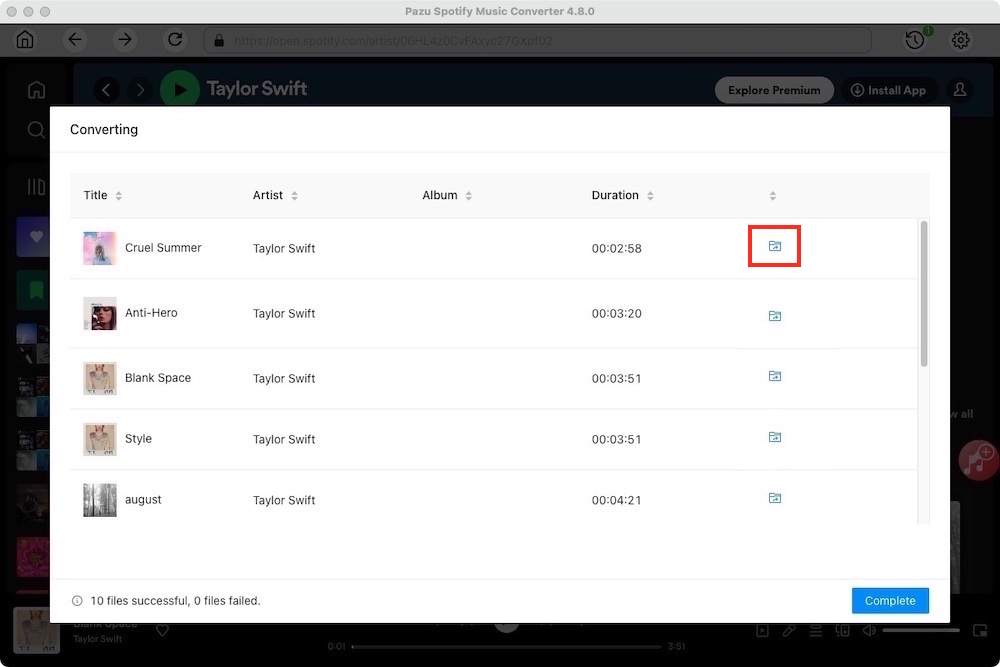This screenshot has height=667, width=1000.
Task: Click the Cruel Summer album thumbnail
Action: pos(100,248)
